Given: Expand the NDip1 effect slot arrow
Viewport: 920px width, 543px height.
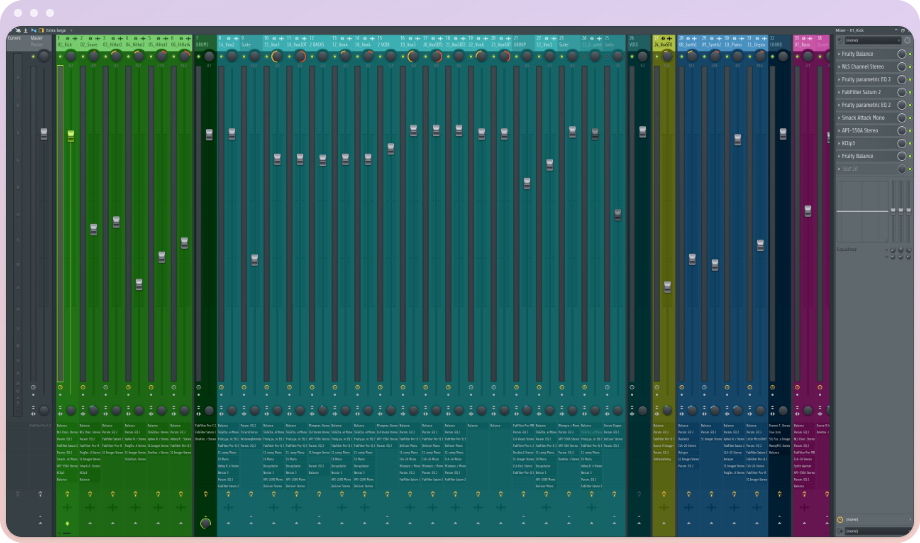Looking at the screenshot, I should [x=839, y=144].
